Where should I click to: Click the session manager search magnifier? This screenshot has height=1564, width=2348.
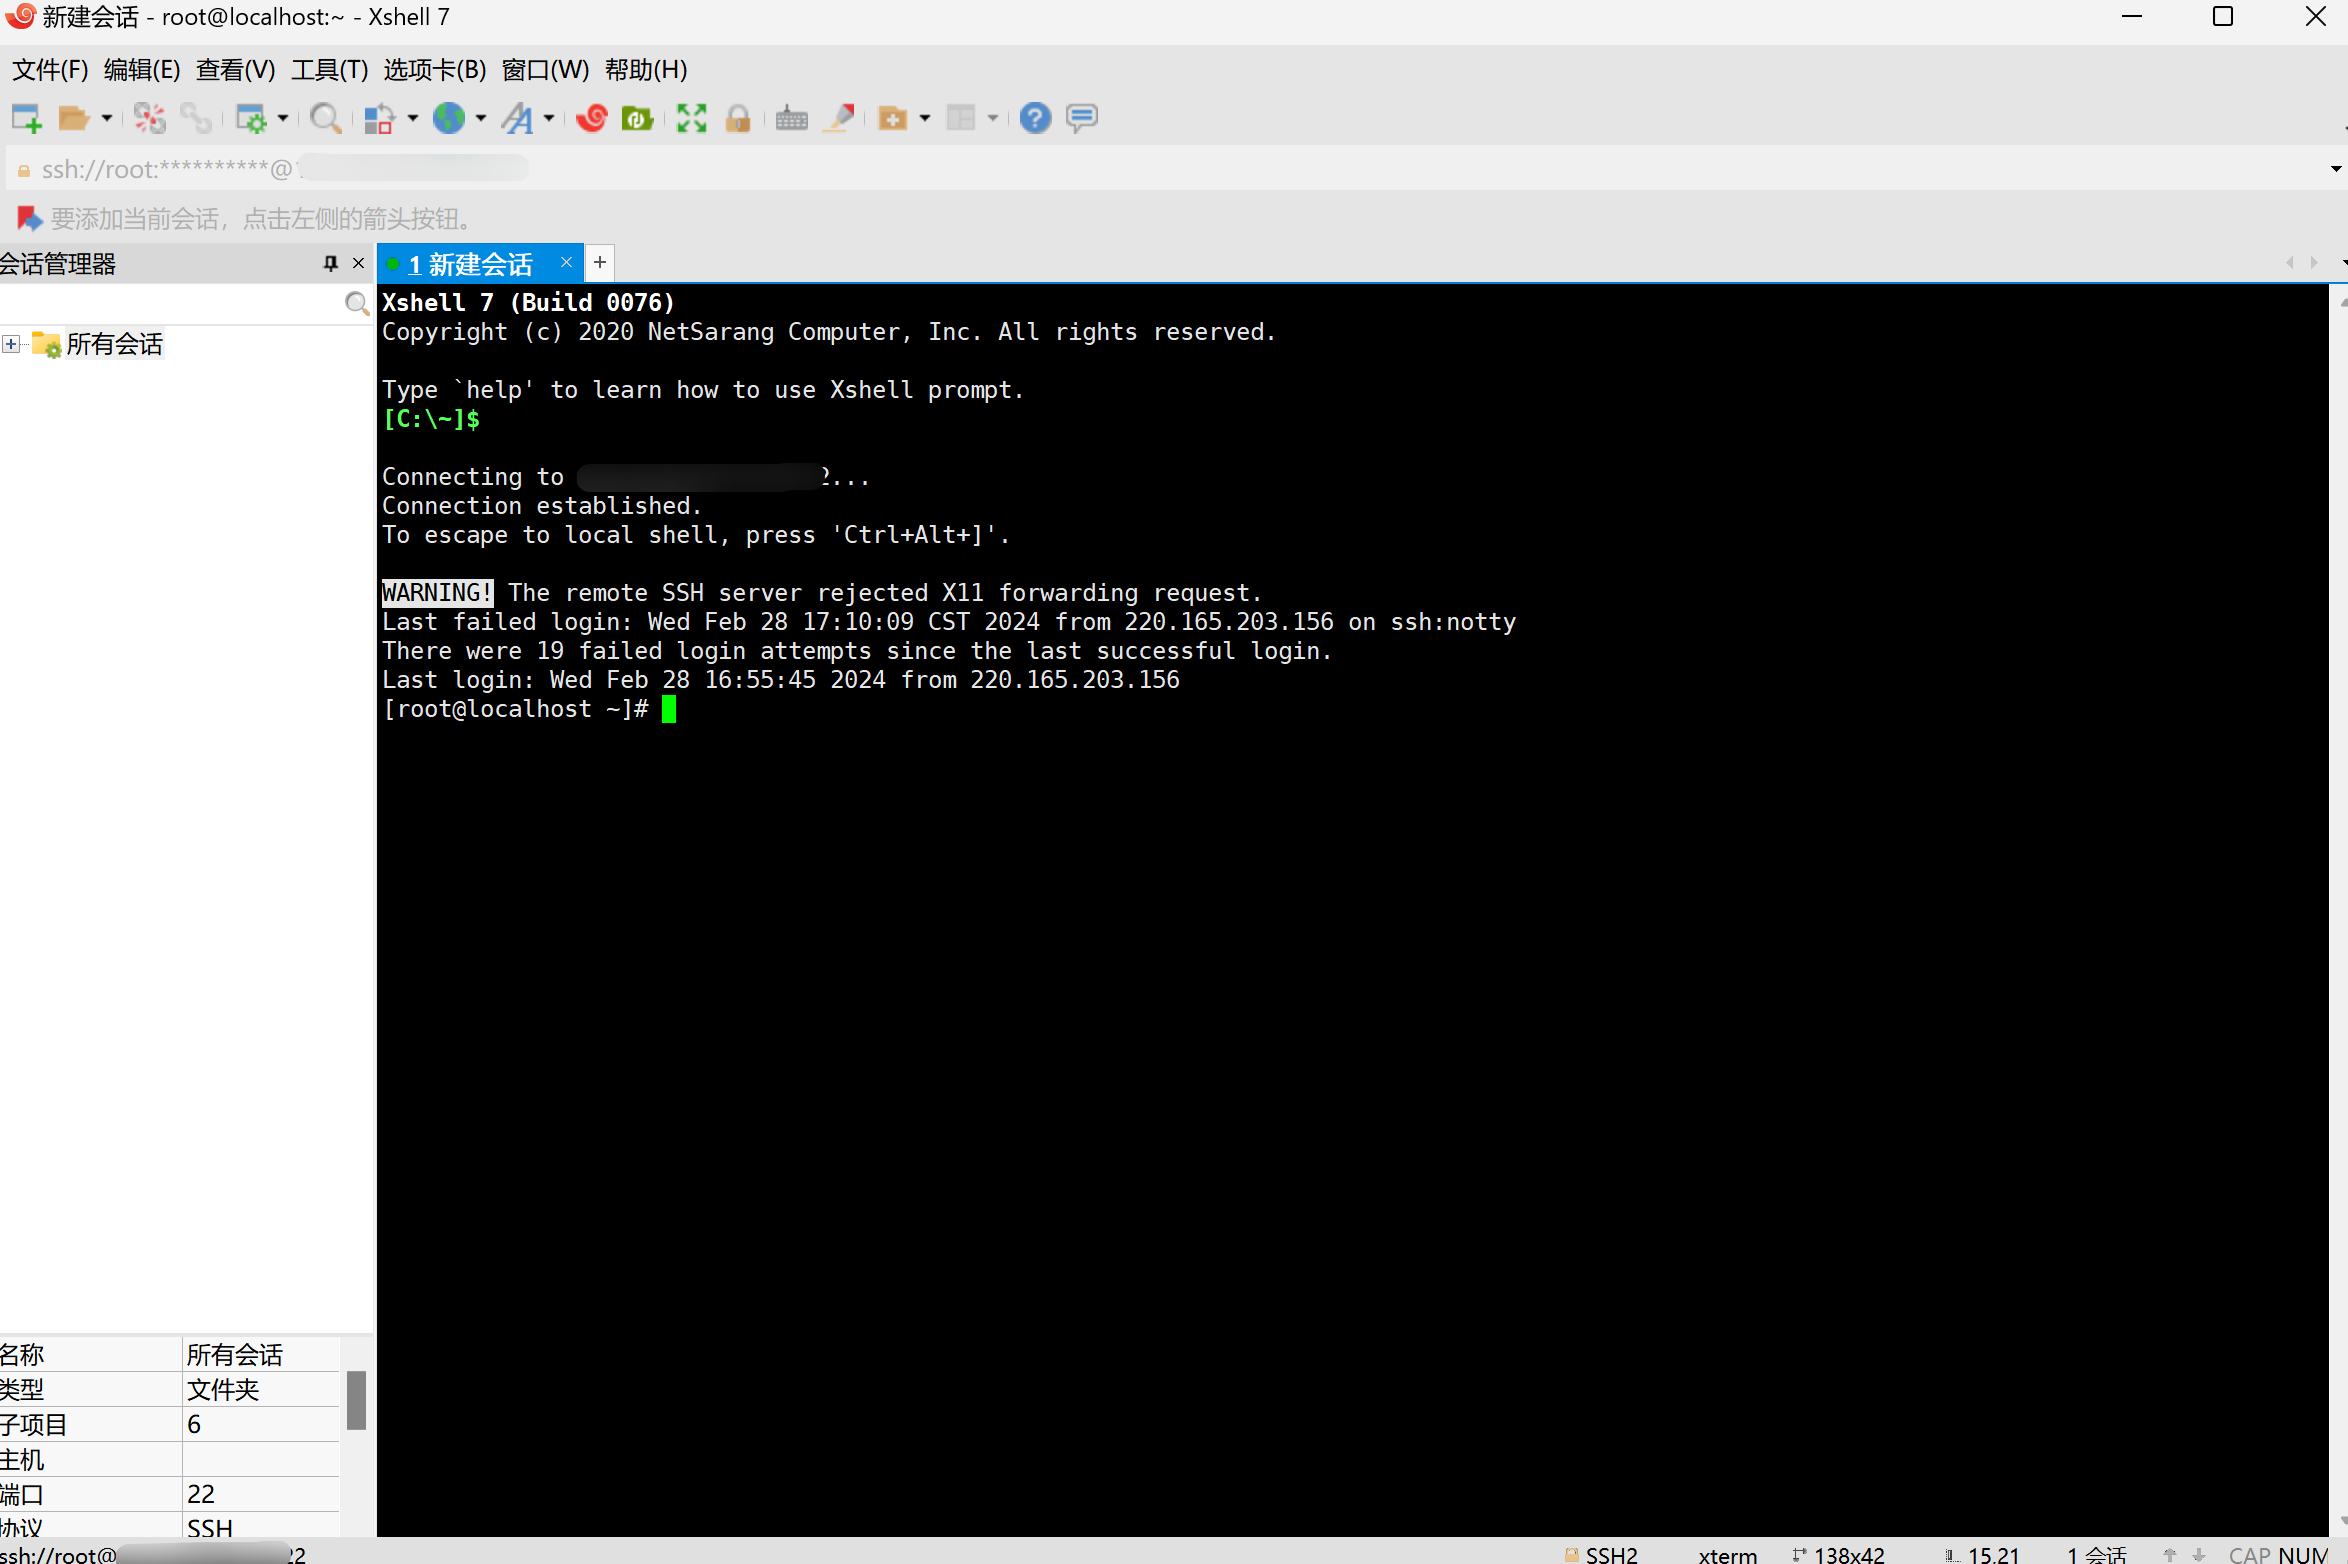[357, 303]
